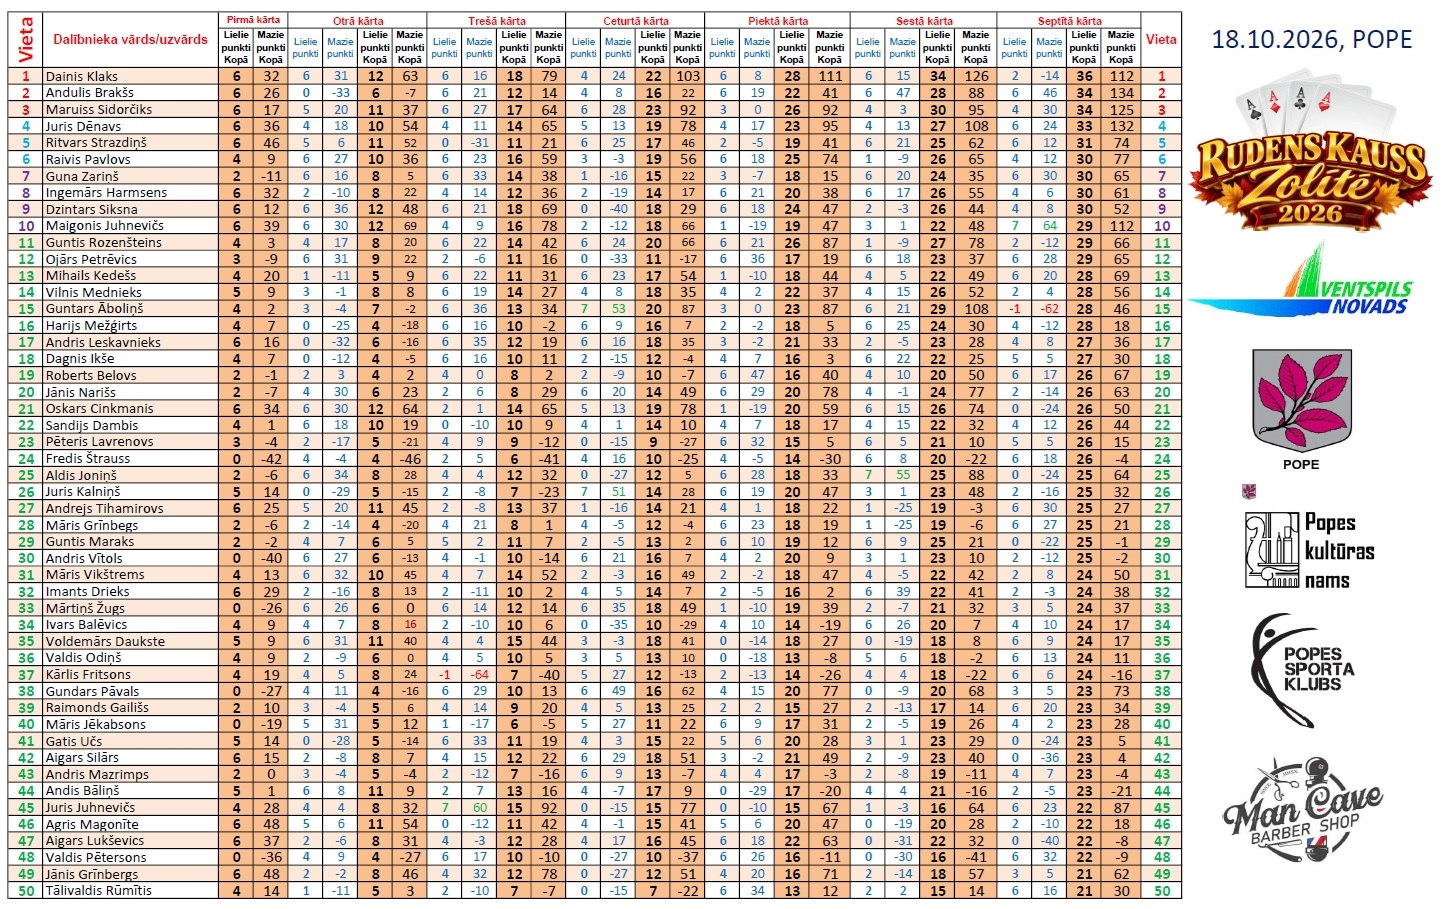Image resolution: width=1445 pixels, height=909 pixels.
Task: Select the player name Oskars Cinkmanis
Action: coord(99,408)
